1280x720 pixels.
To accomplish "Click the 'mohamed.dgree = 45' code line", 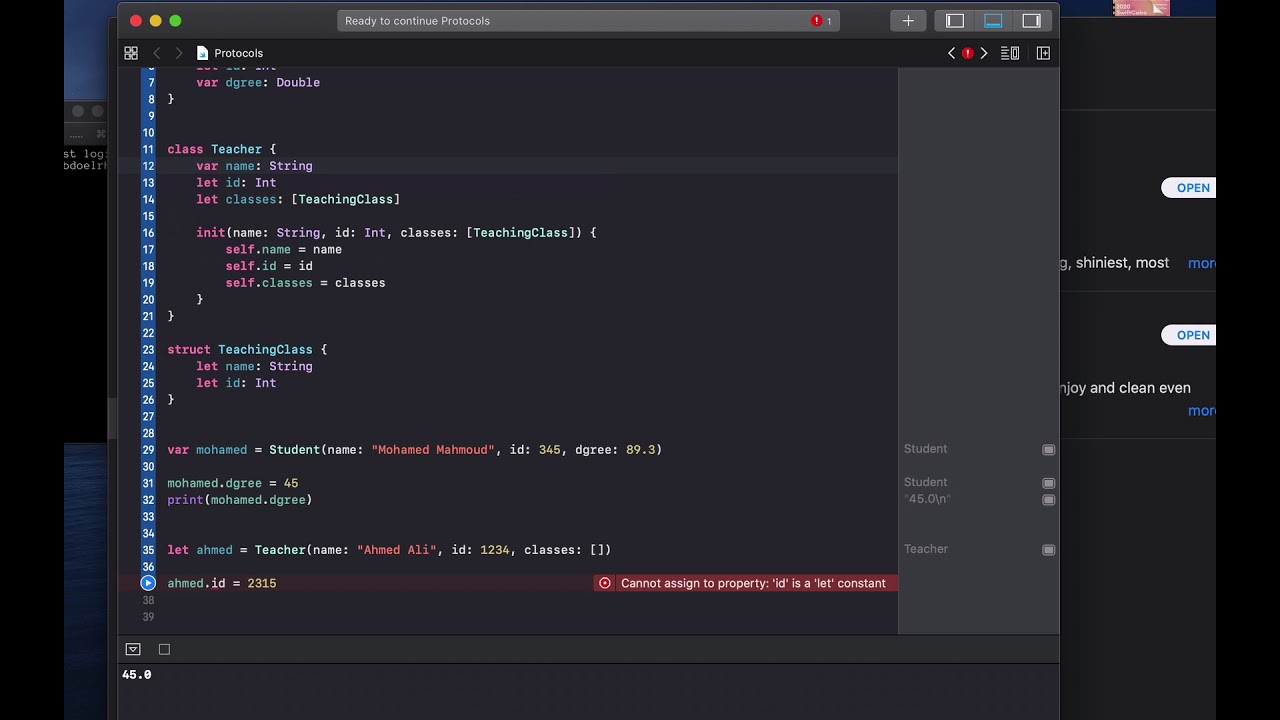I will (233, 483).
